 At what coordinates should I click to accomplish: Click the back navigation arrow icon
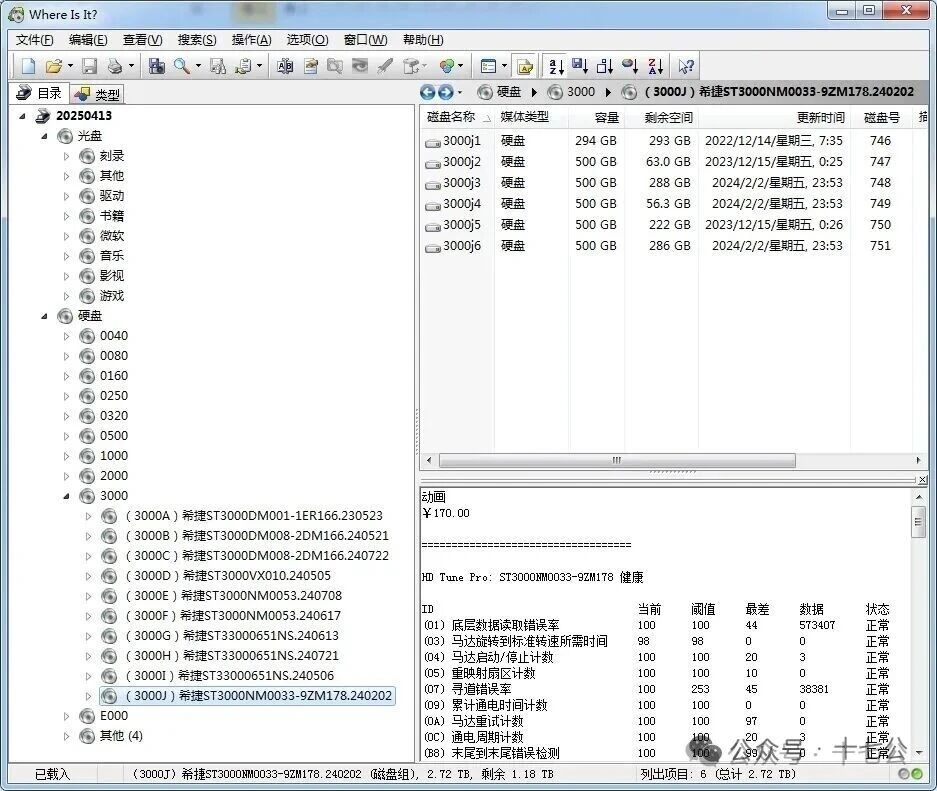pos(428,92)
